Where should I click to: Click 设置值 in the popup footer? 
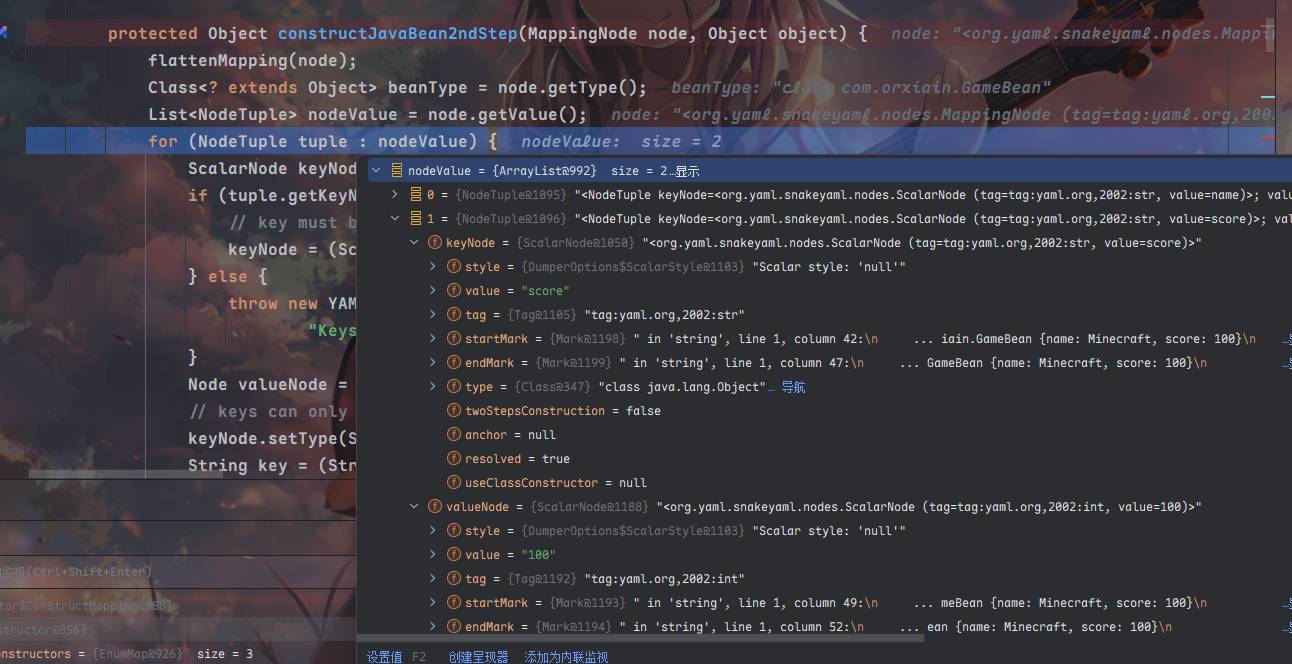(384, 657)
